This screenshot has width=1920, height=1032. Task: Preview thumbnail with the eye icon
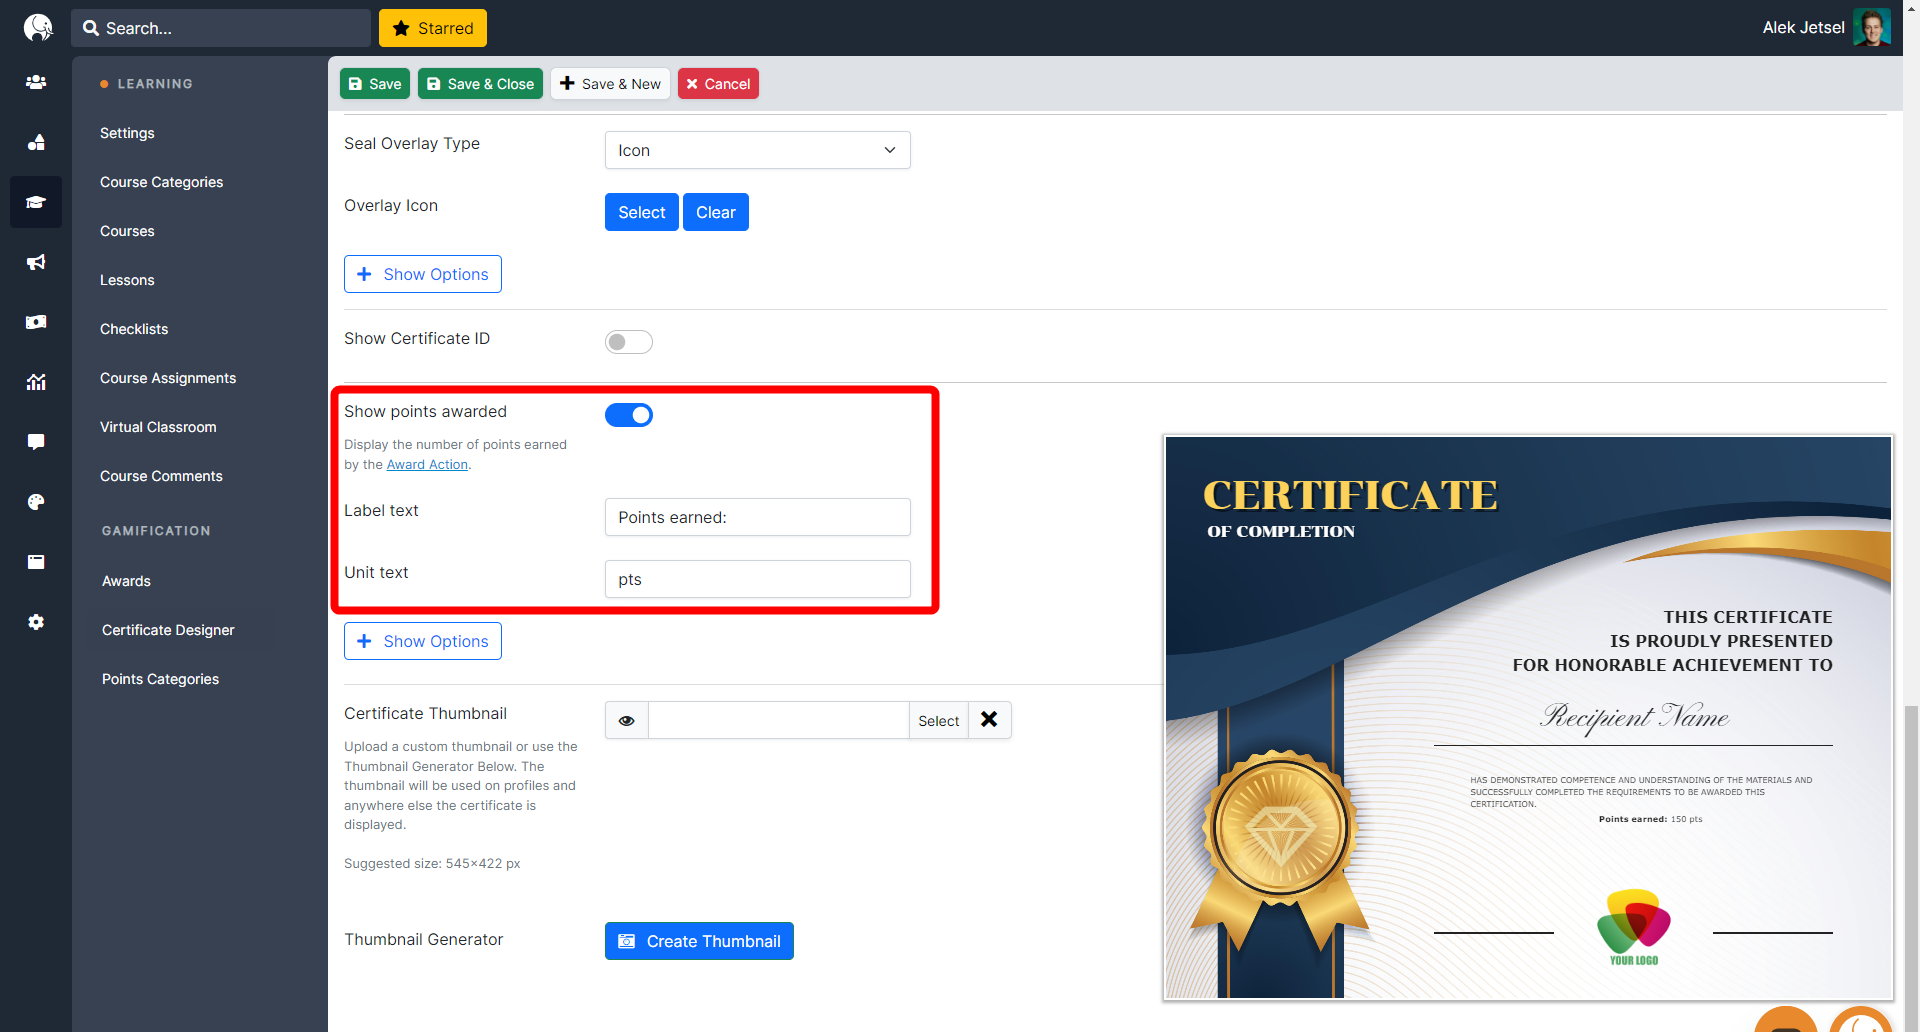point(627,720)
